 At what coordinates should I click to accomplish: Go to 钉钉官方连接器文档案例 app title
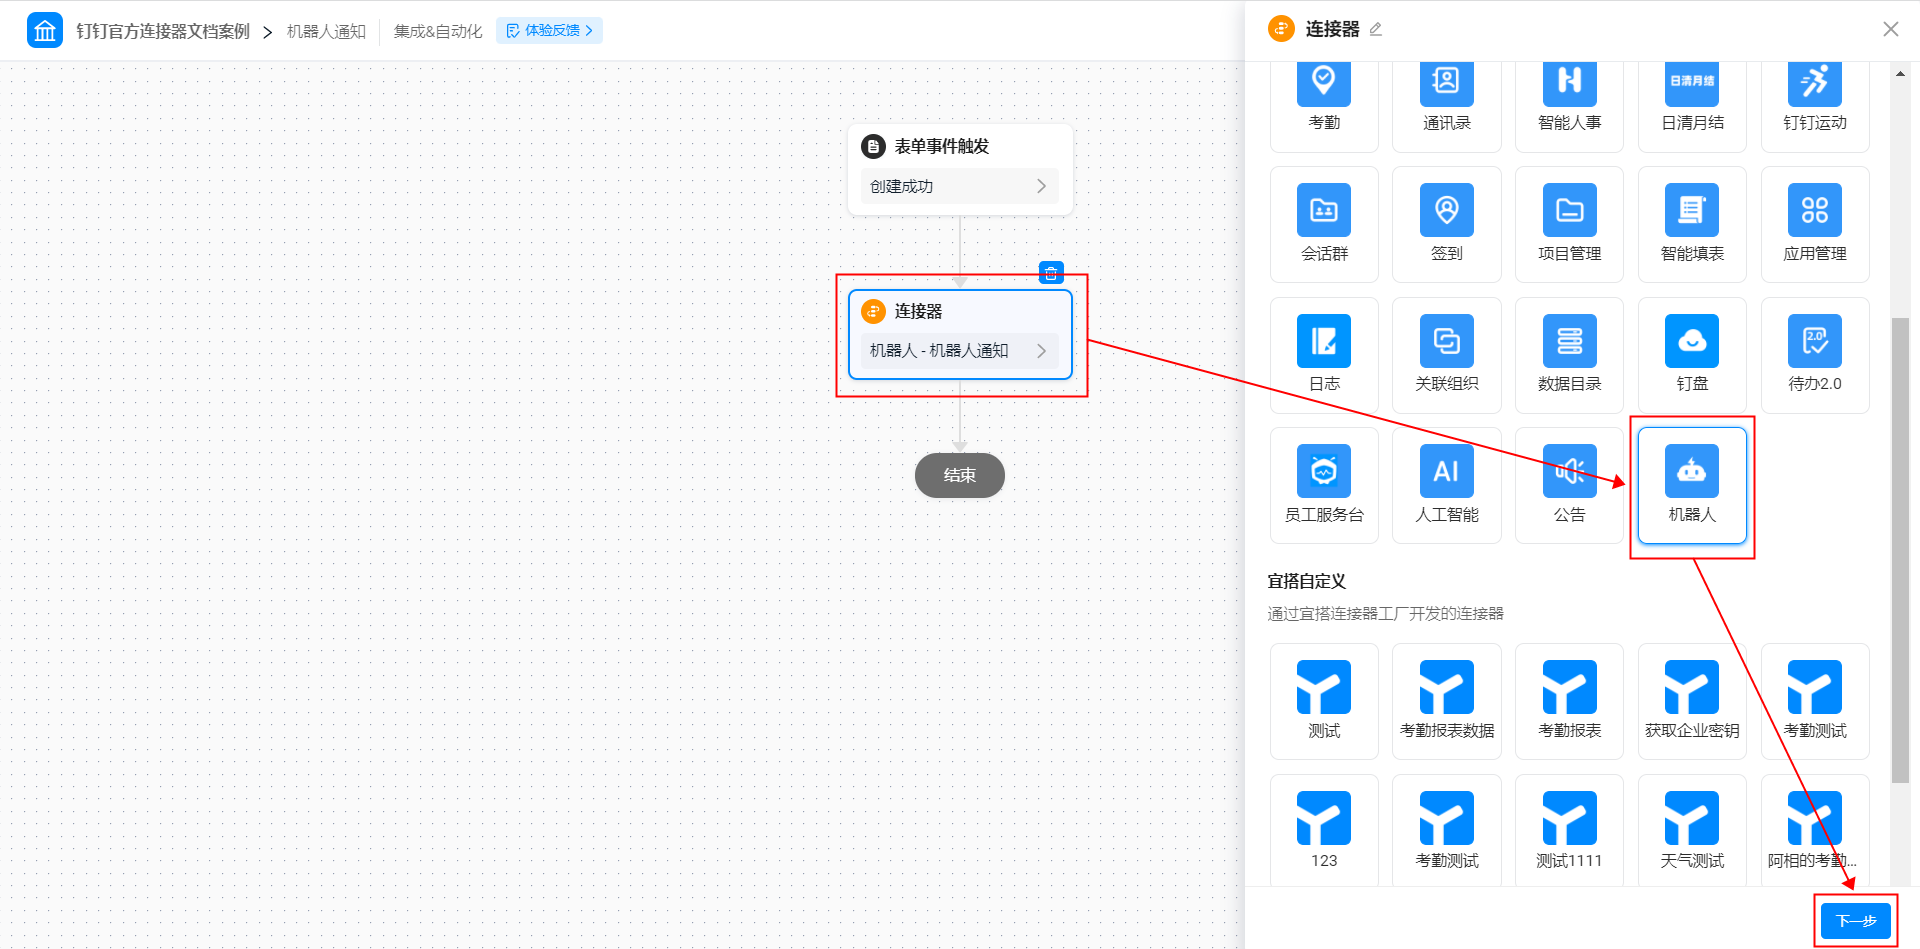pyautogui.click(x=163, y=31)
